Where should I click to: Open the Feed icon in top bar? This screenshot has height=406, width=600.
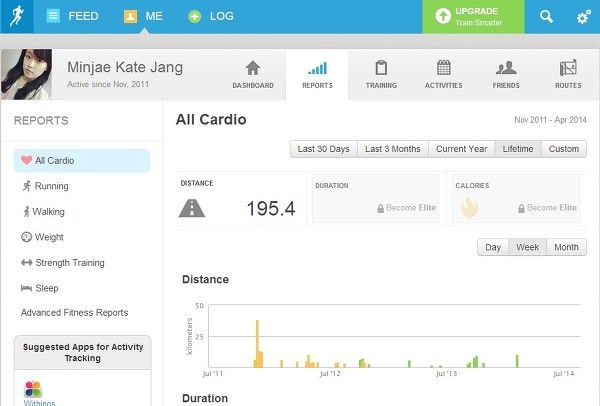tap(53, 16)
